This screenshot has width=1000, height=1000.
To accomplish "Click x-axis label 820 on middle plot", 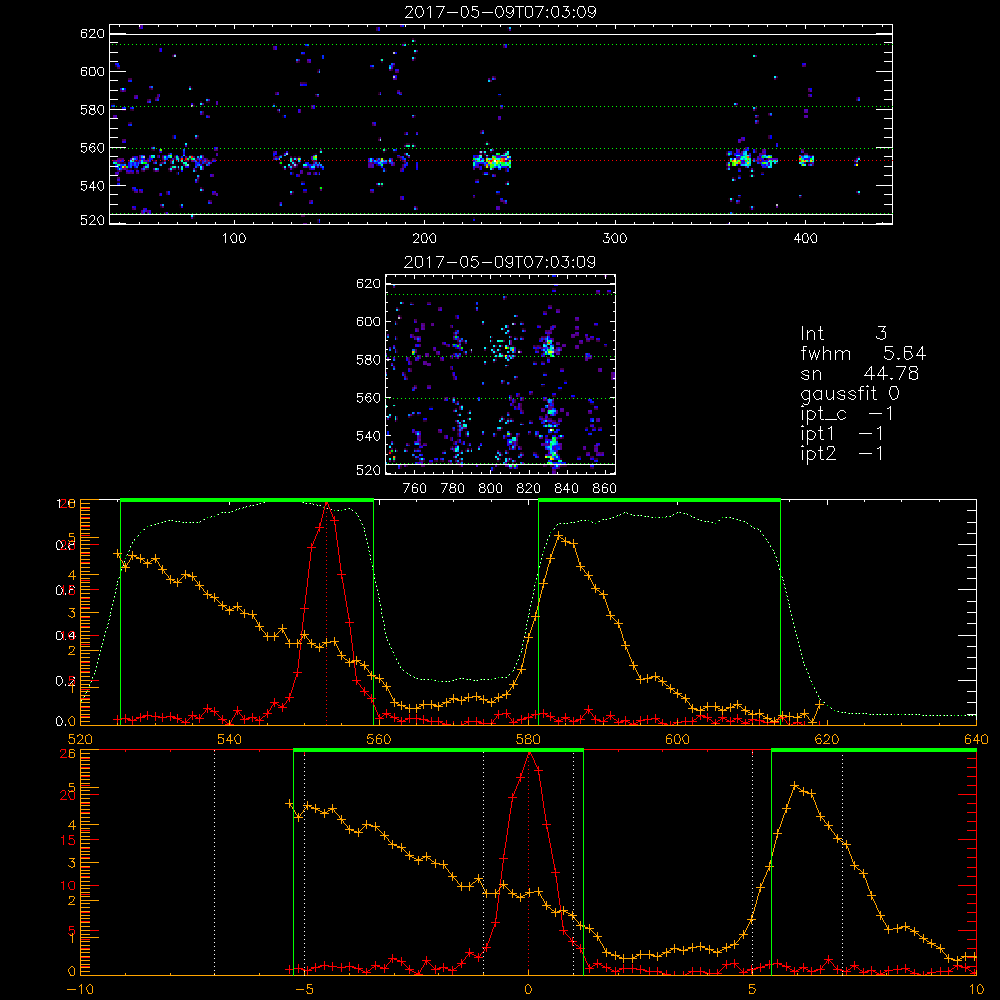I will [529, 489].
